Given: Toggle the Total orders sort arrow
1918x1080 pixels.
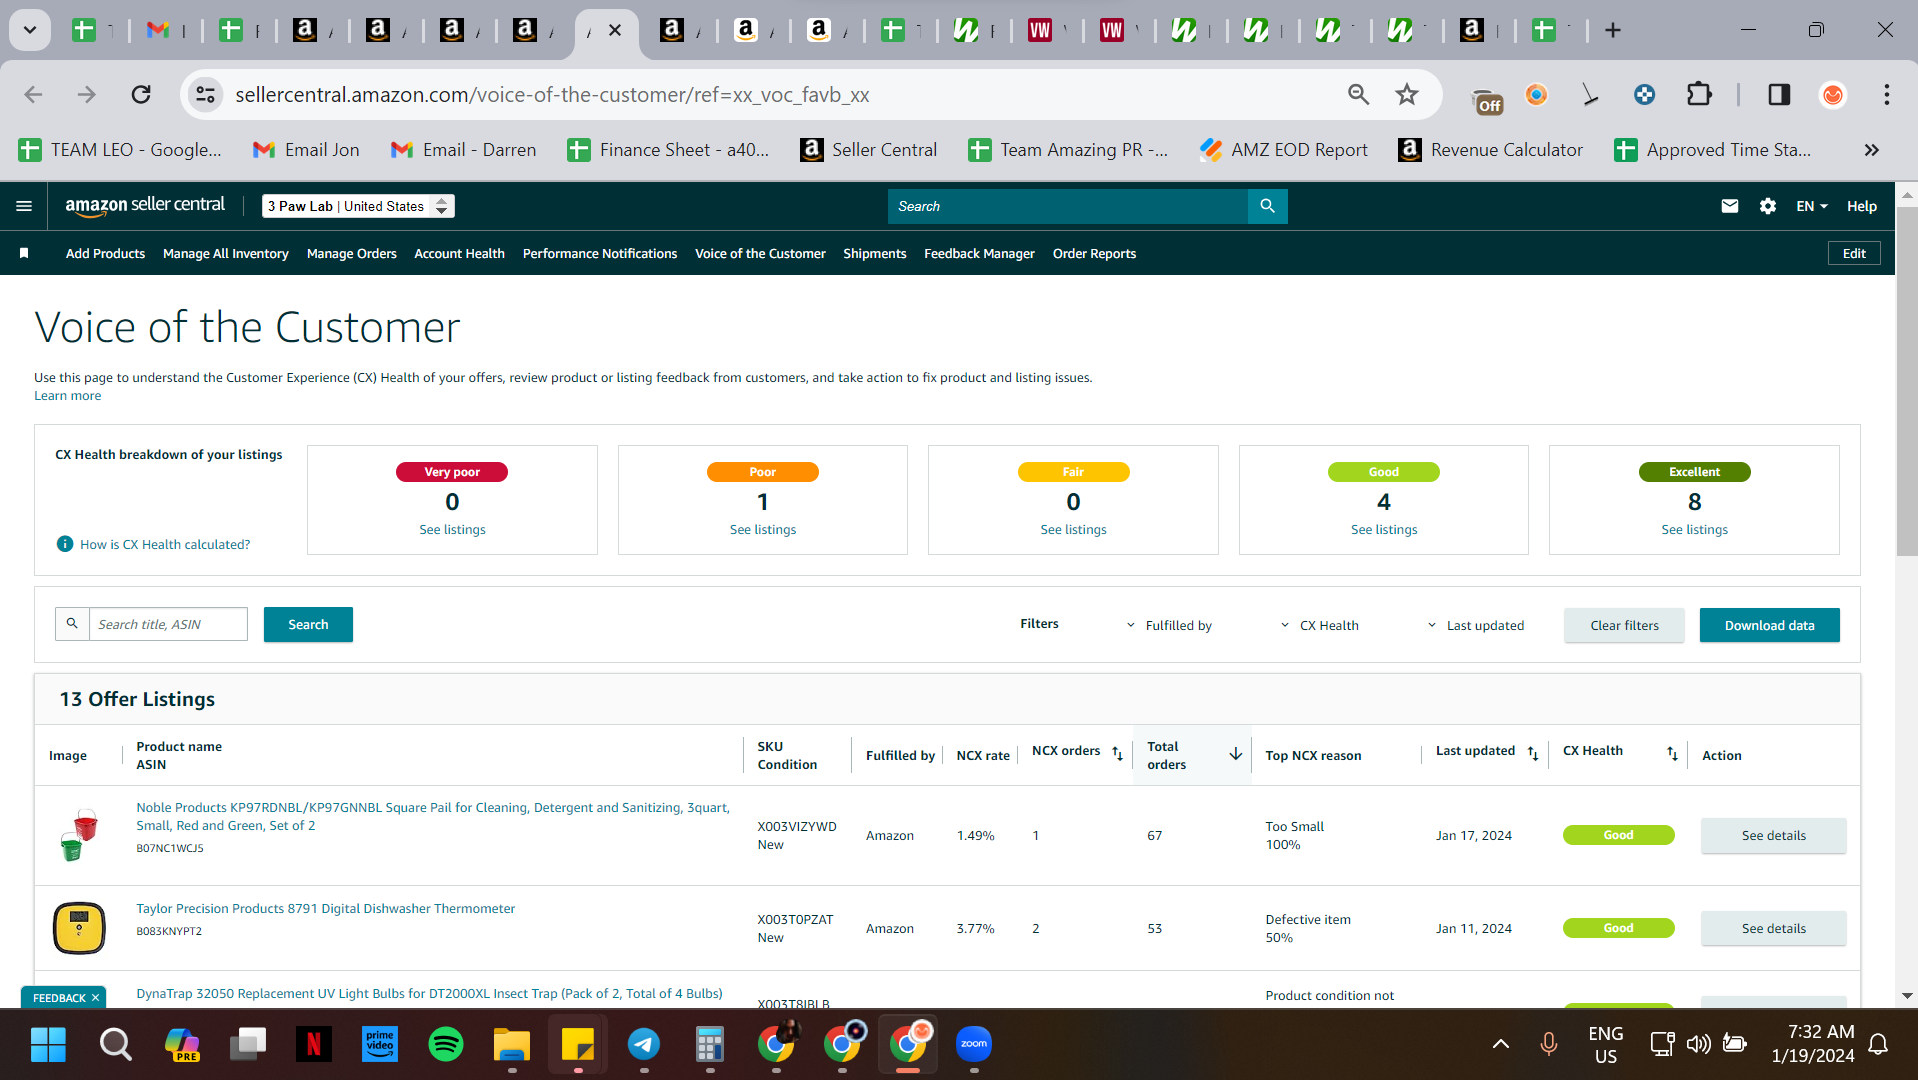Looking at the screenshot, I should click(1236, 754).
